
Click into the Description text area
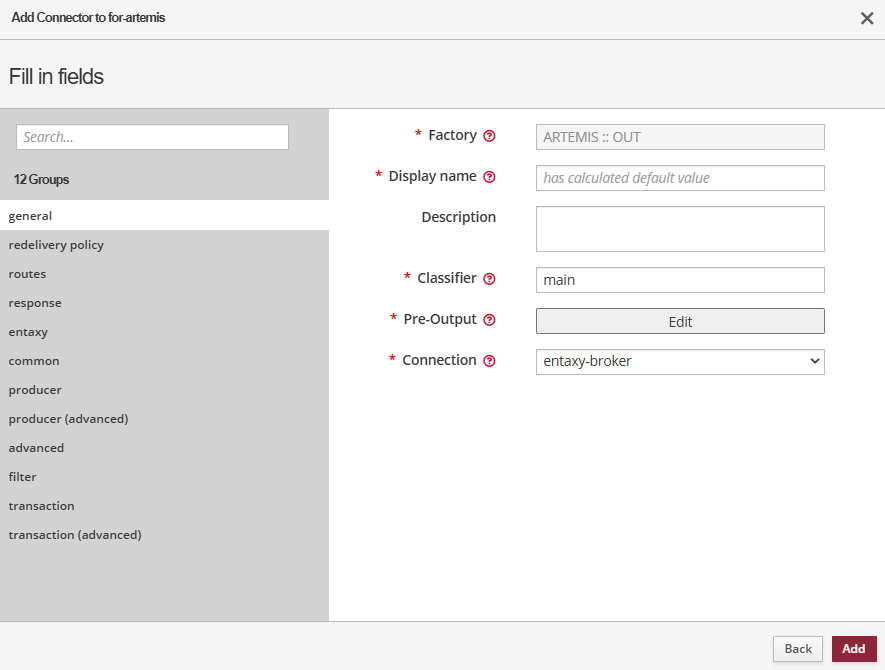click(x=680, y=229)
